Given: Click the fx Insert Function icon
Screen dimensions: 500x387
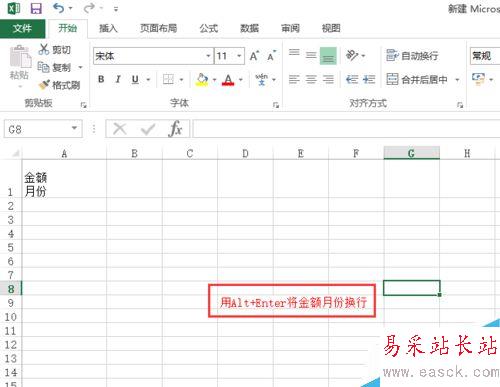Looking at the screenshot, I should pyautogui.click(x=176, y=129).
